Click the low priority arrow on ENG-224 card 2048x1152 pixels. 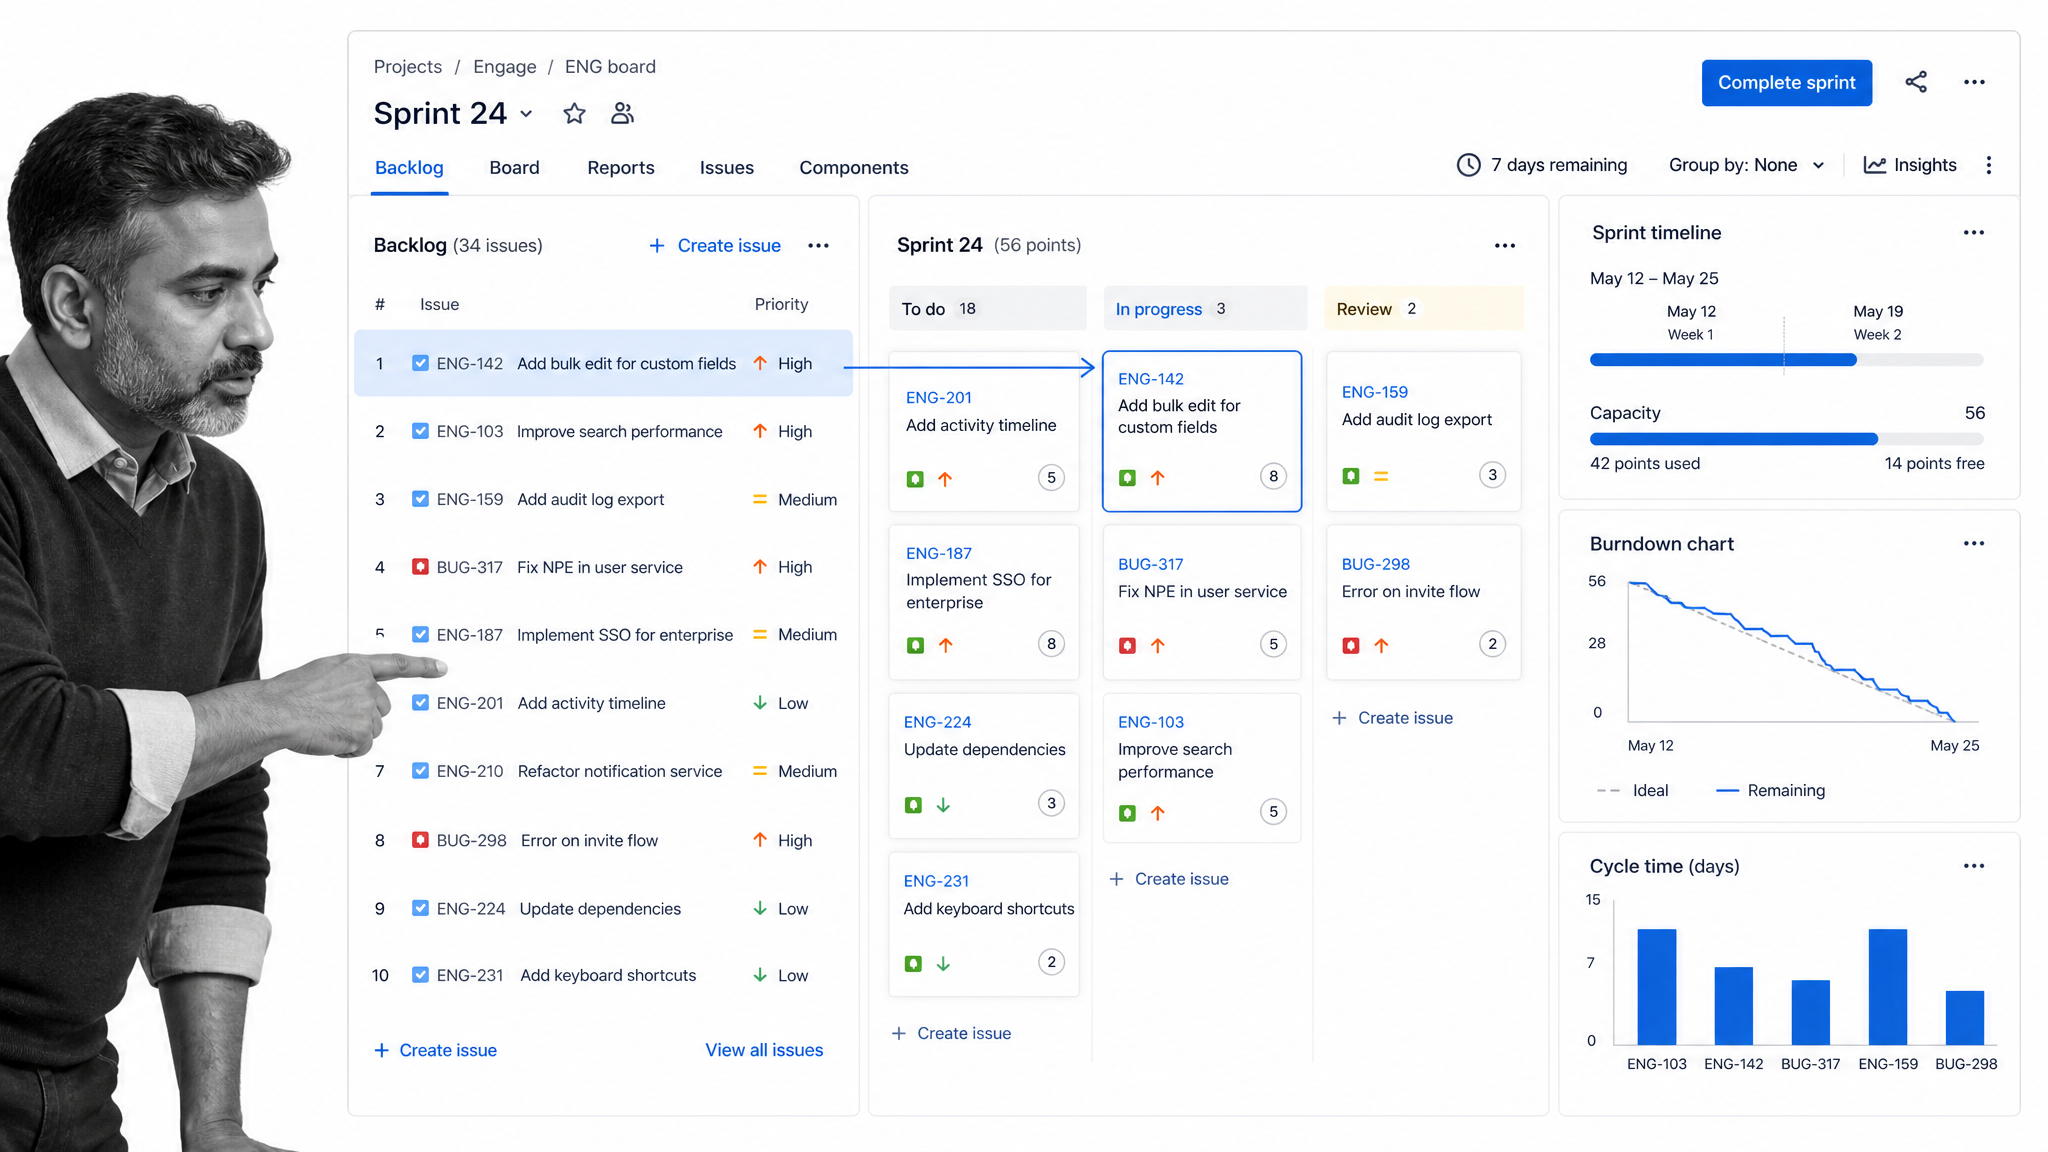click(943, 805)
